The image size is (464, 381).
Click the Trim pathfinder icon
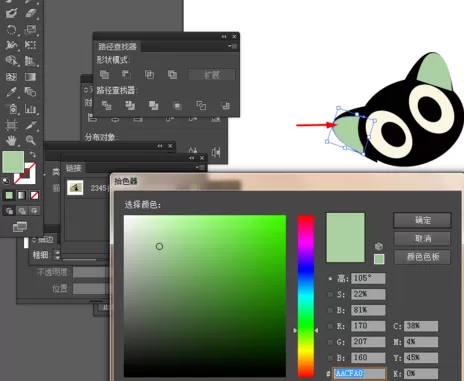pyautogui.click(x=130, y=106)
